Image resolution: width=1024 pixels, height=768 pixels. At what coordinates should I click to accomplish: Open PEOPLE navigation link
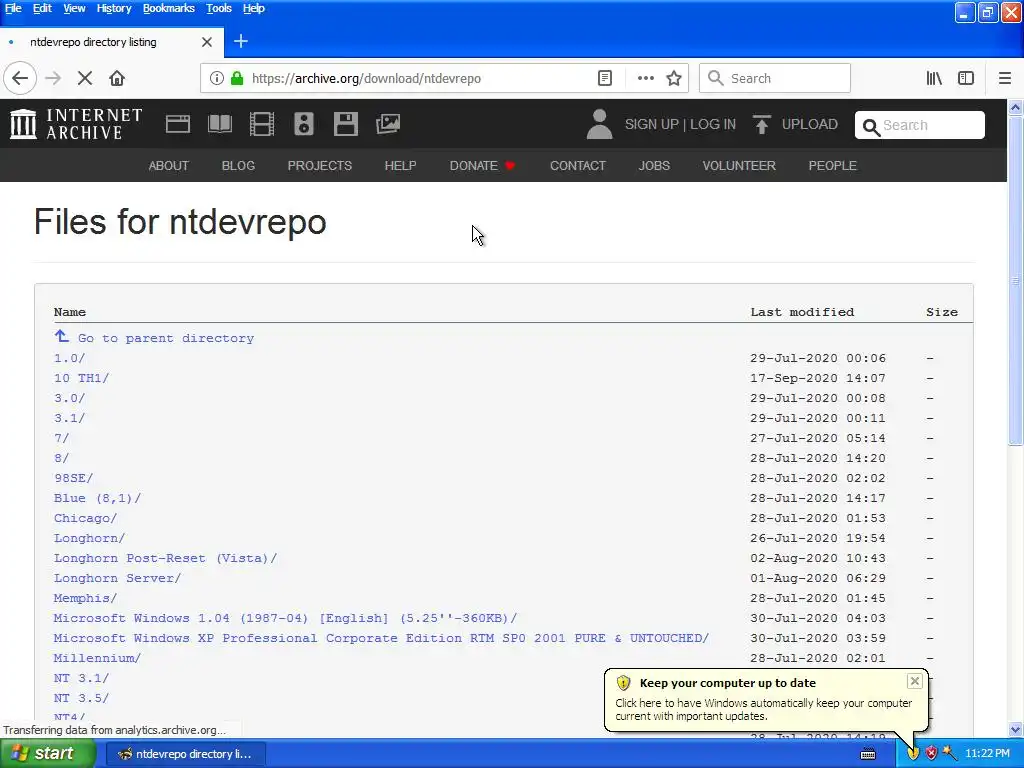tap(833, 165)
